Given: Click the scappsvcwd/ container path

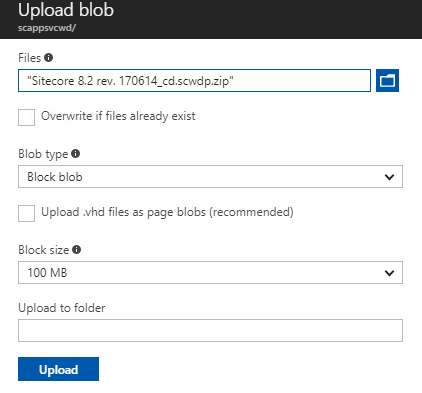Looking at the screenshot, I should [47, 28].
